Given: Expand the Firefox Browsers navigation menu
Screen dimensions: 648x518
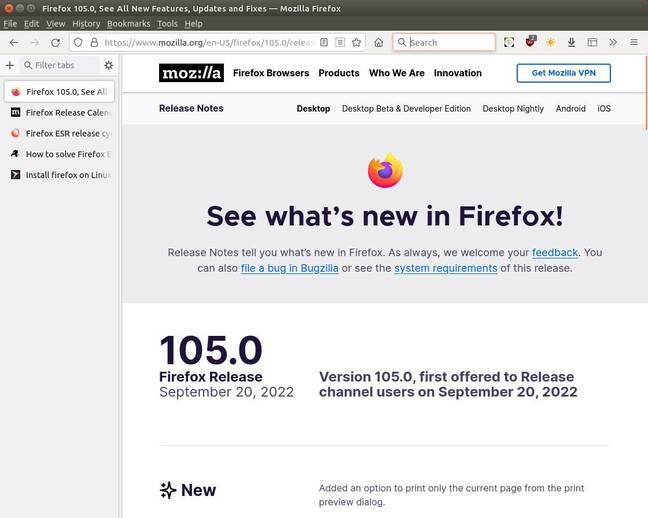Looking at the screenshot, I should pos(270,73).
